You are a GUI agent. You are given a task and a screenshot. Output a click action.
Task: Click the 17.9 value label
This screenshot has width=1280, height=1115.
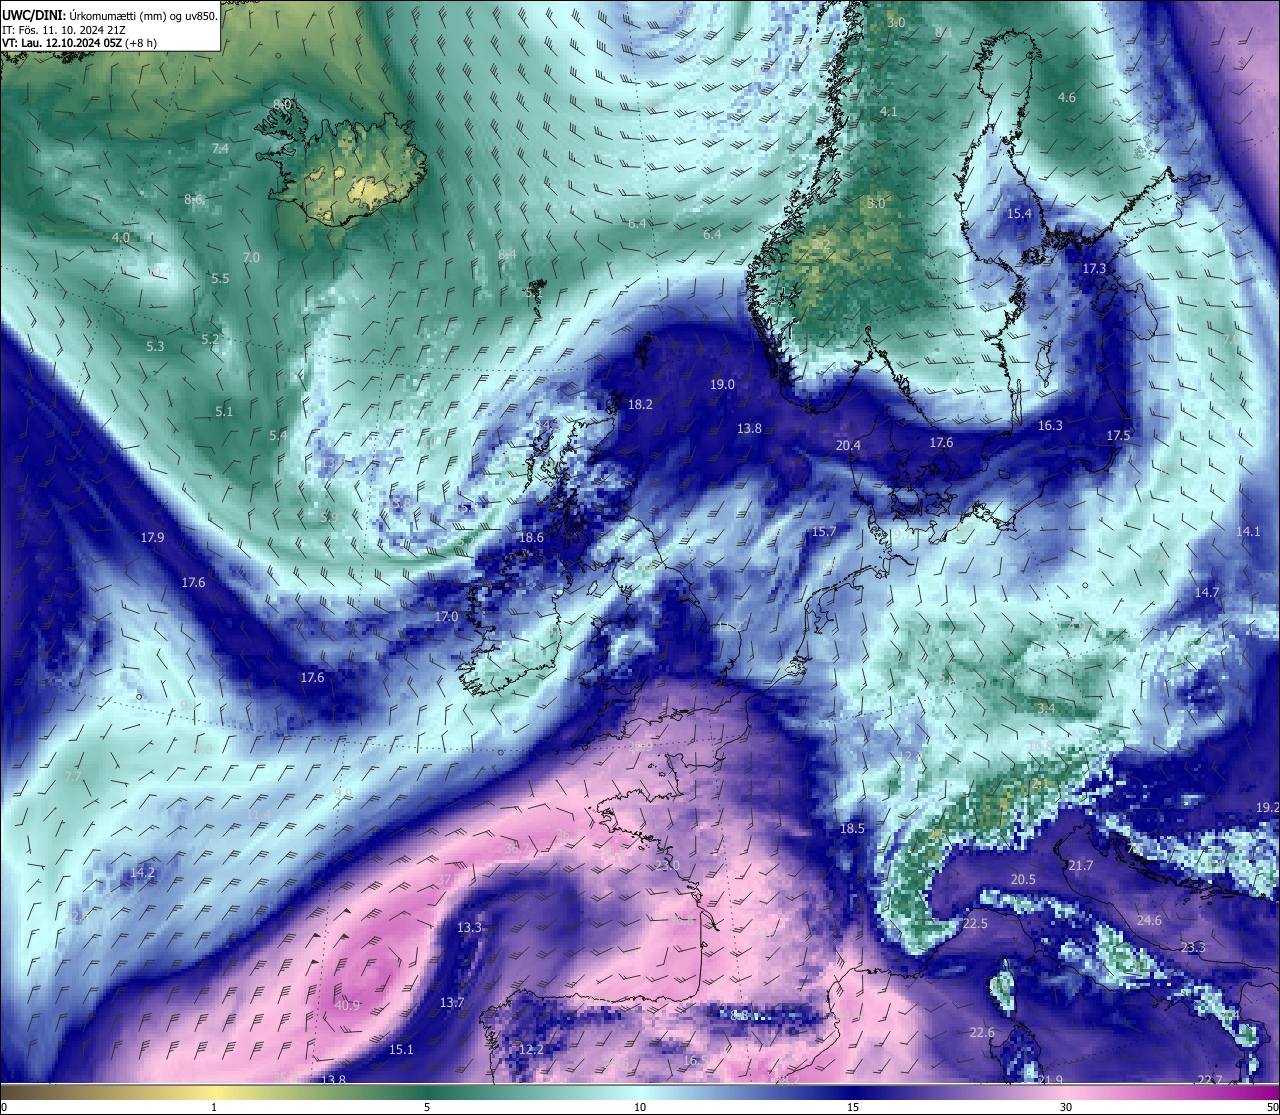coord(152,538)
